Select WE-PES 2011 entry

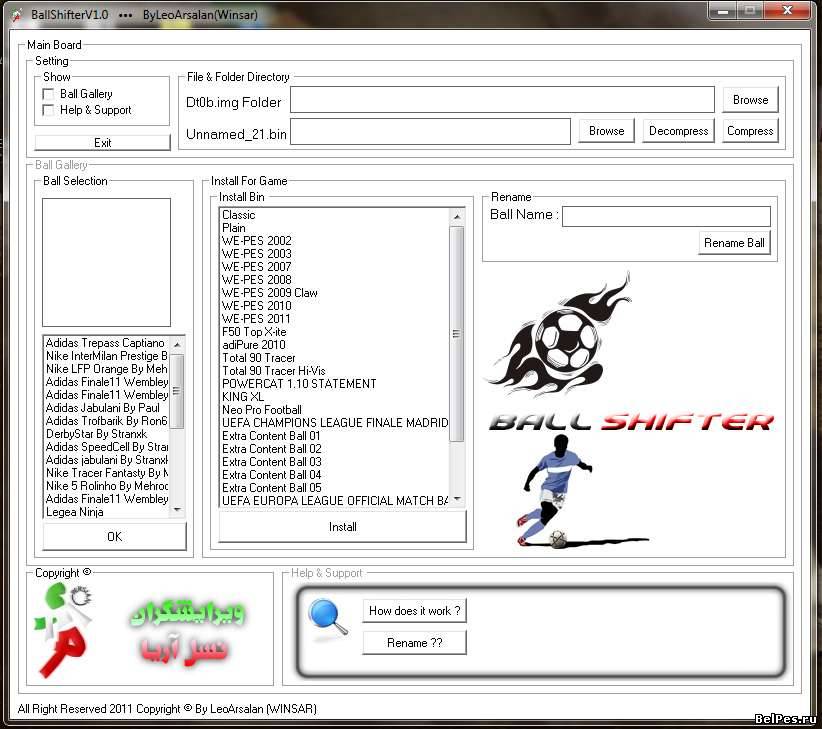pos(334,319)
